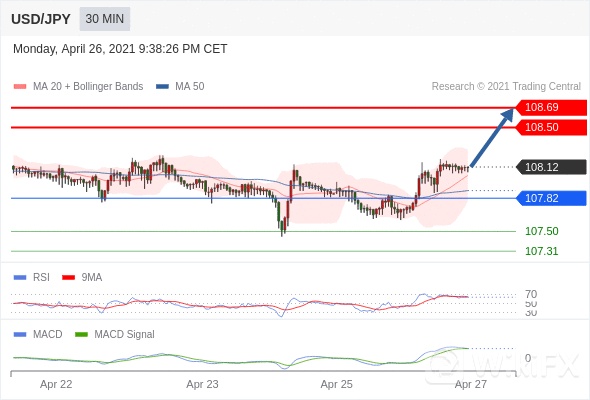
Task: Click the 9MA legend label
Action: pos(92,277)
